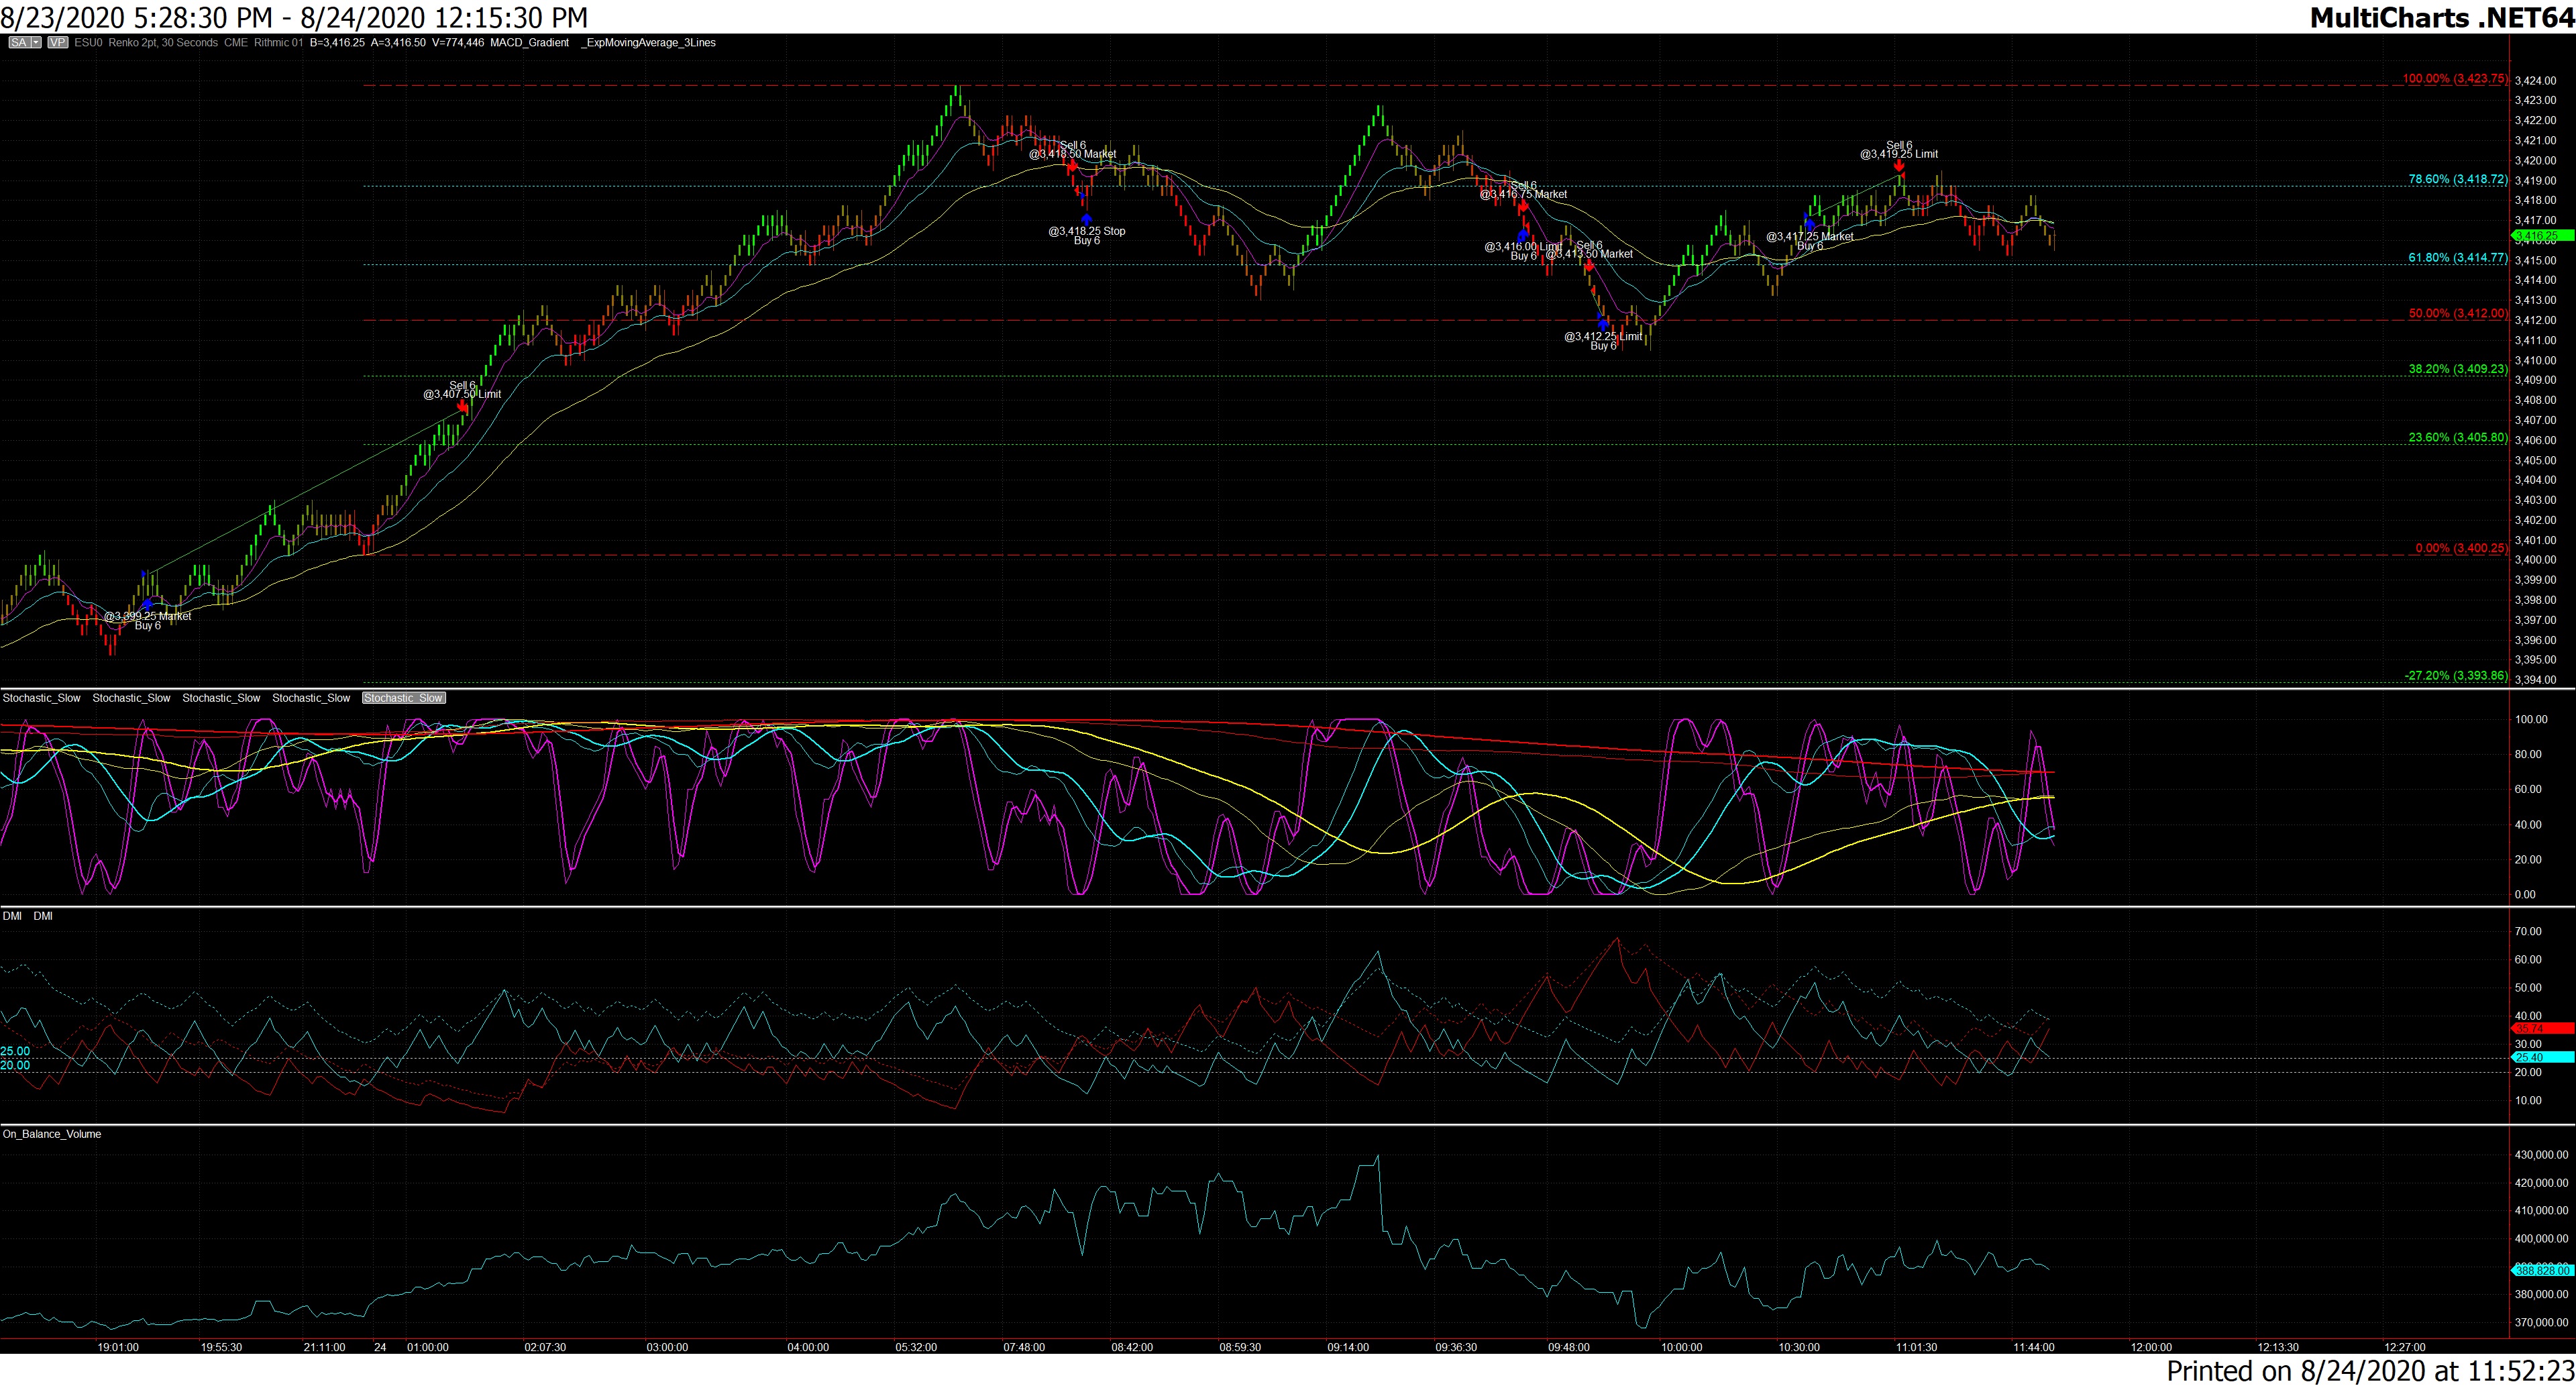
Task: Click the 21:11:00 time axis label
Action: tap(324, 1347)
